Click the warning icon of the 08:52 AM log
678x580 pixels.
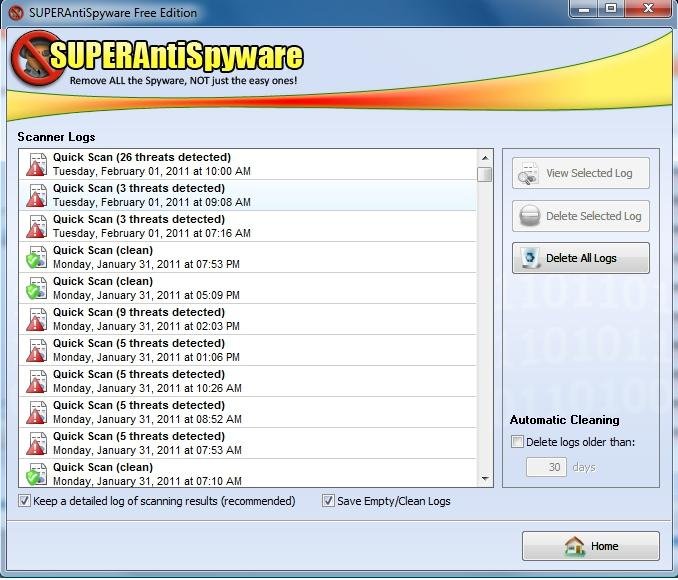(x=36, y=413)
